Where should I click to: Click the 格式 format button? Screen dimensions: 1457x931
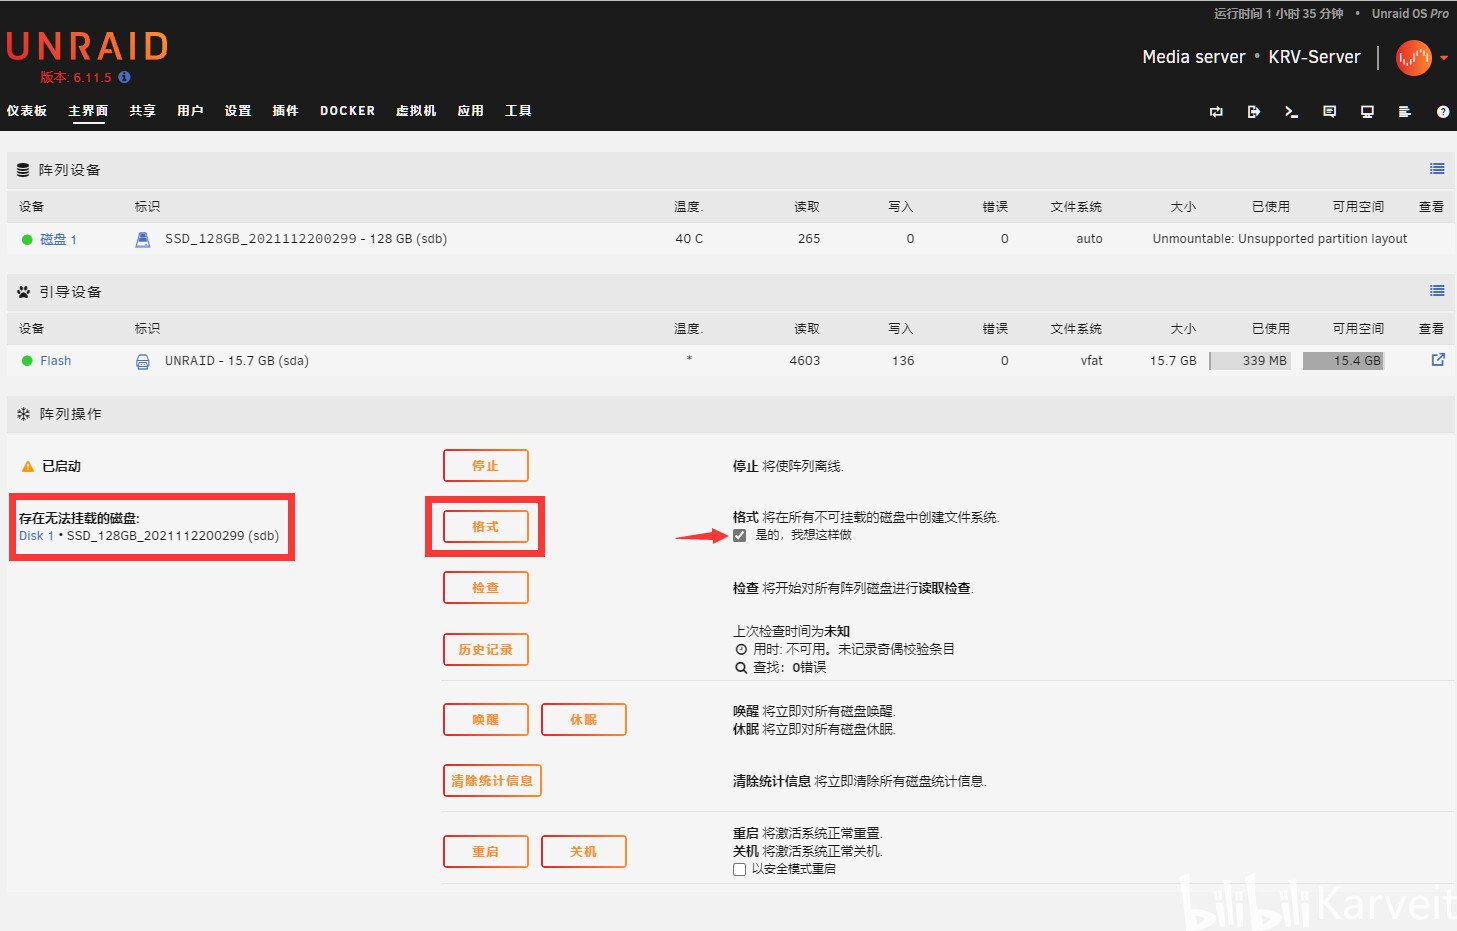[x=486, y=527]
